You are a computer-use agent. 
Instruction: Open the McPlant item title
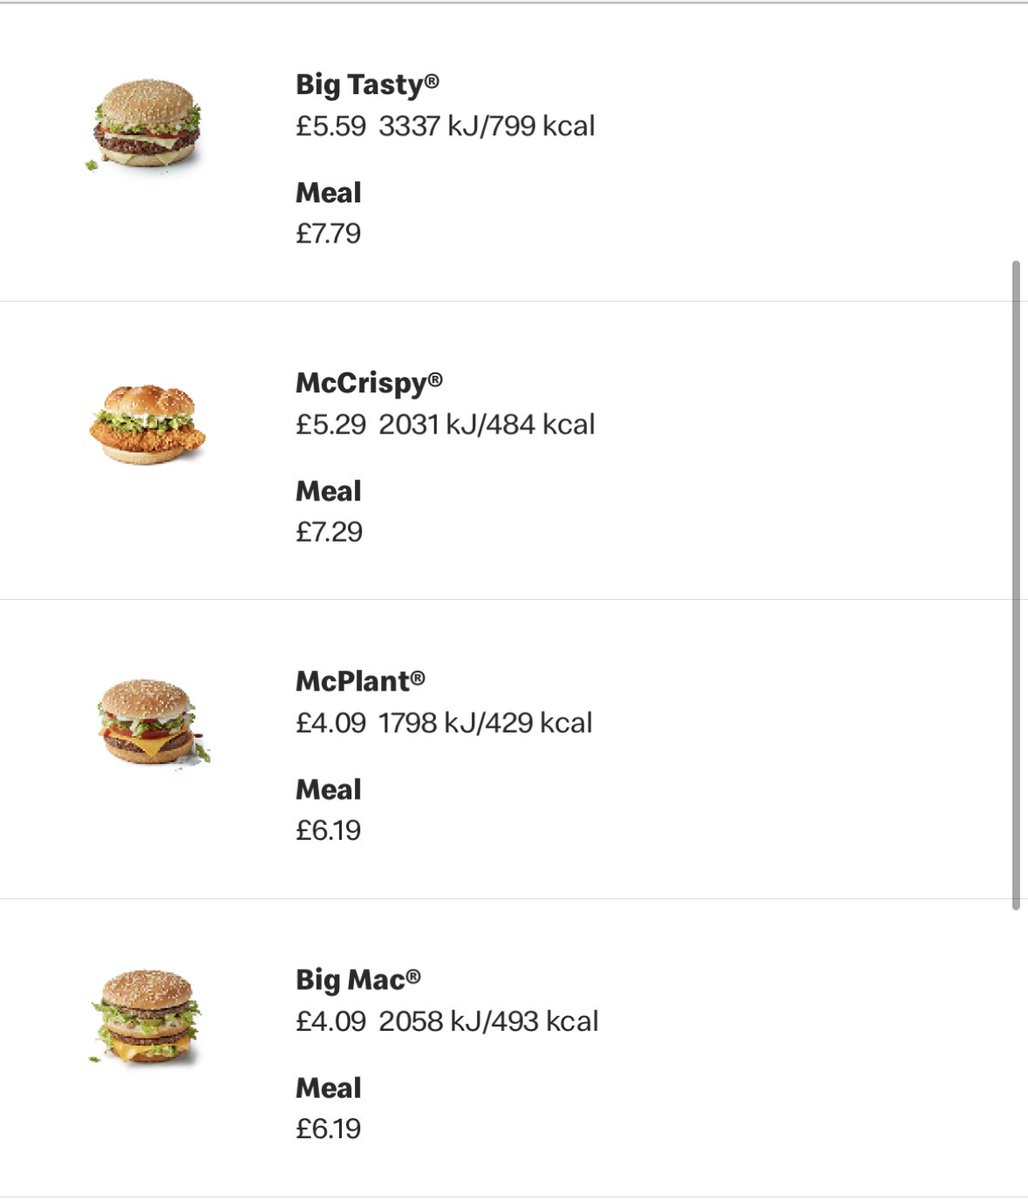click(x=360, y=682)
